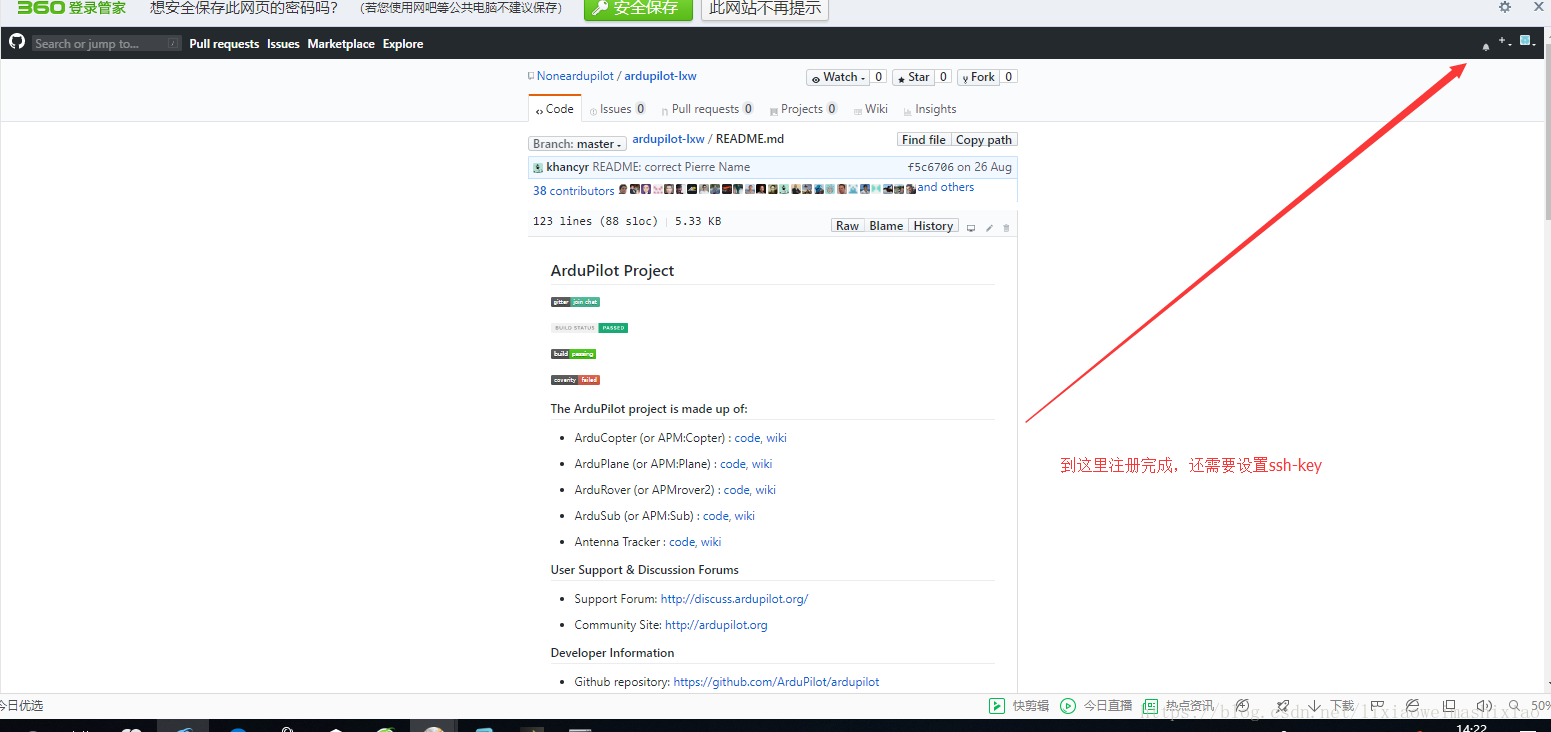This screenshot has width=1551, height=732.
Task: Delete the file with the trash icon
Action: [x=1006, y=228]
